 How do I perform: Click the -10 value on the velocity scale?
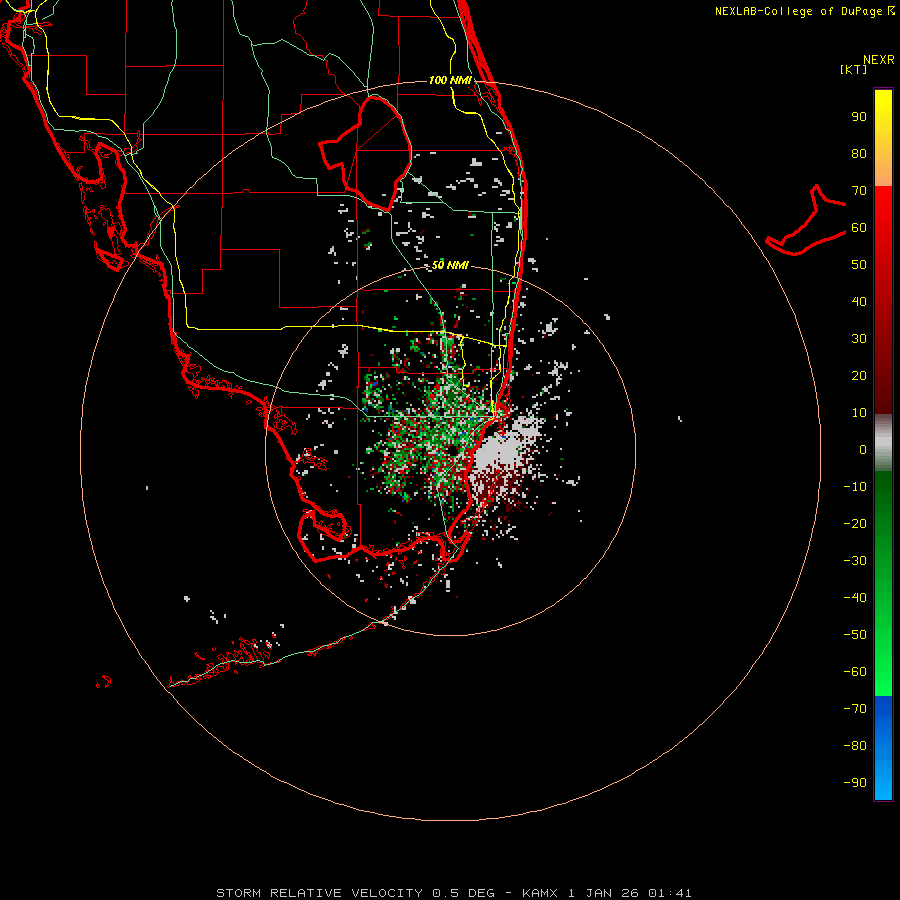tap(855, 487)
